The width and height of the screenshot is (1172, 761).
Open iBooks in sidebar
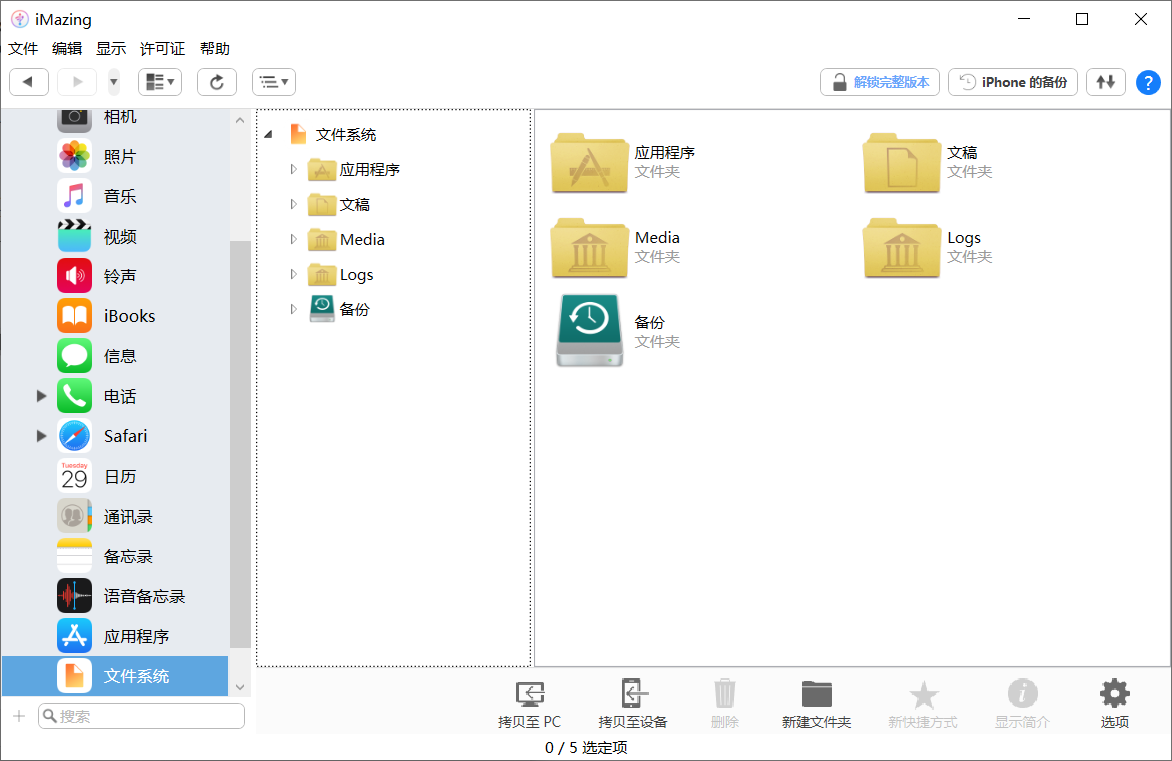coord(116,315)
